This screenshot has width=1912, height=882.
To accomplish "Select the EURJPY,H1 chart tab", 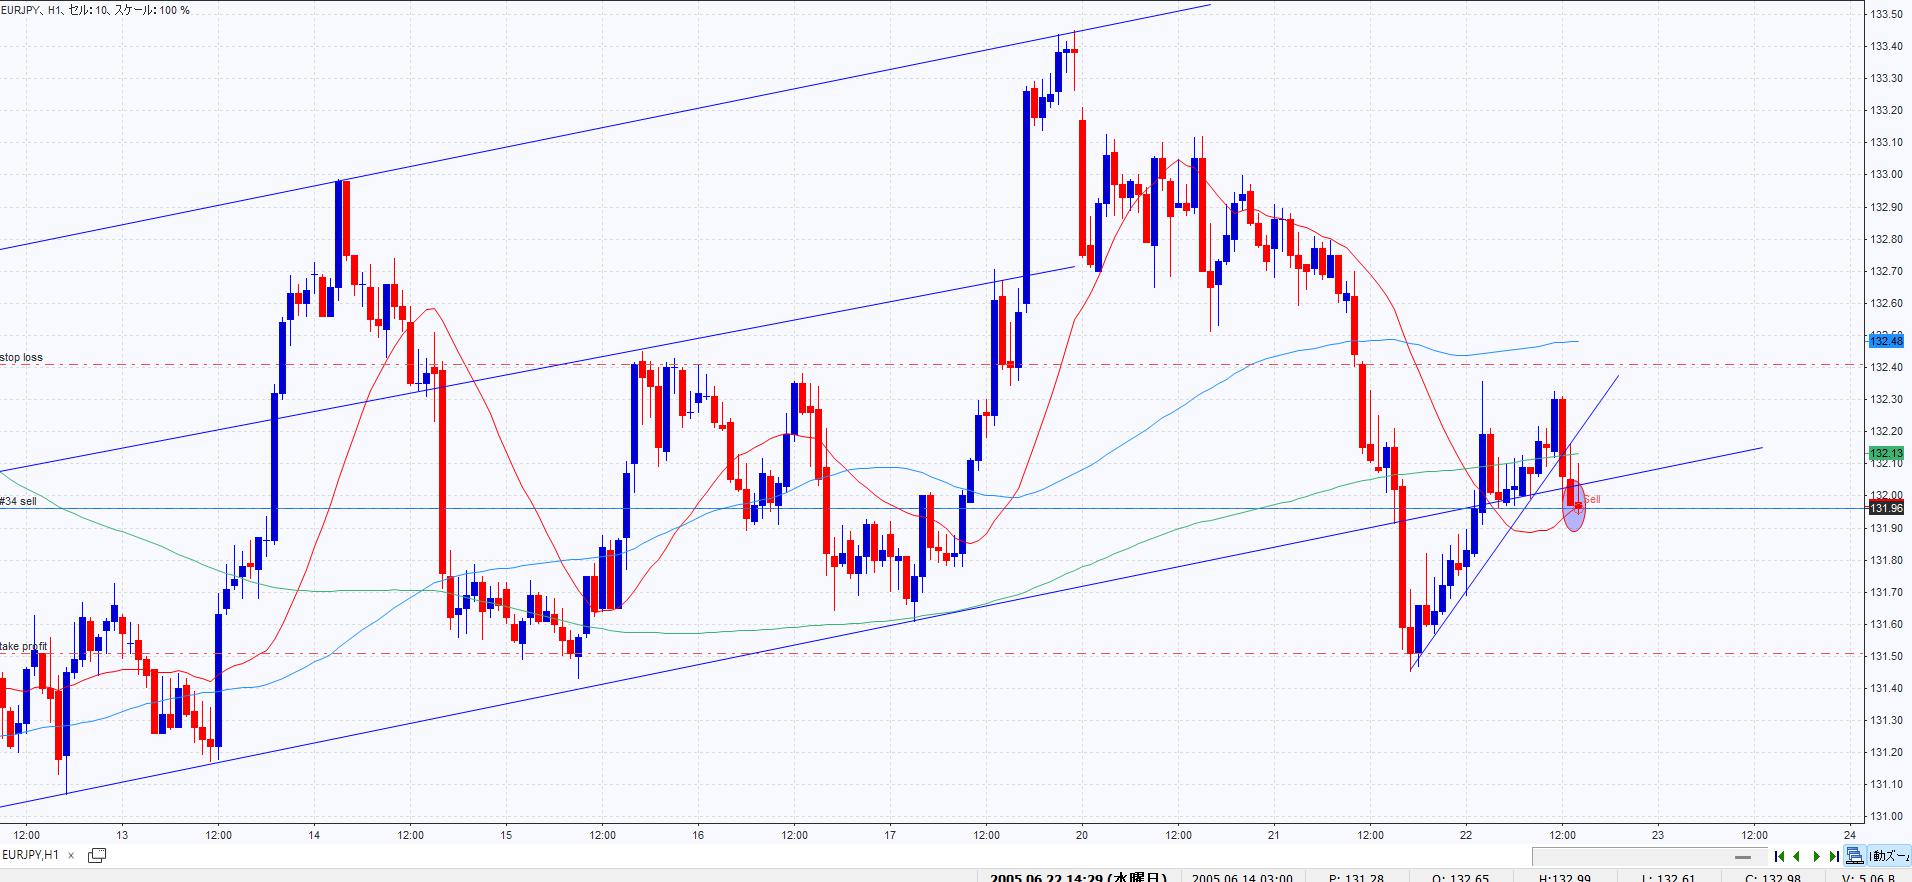I will 31,855.
